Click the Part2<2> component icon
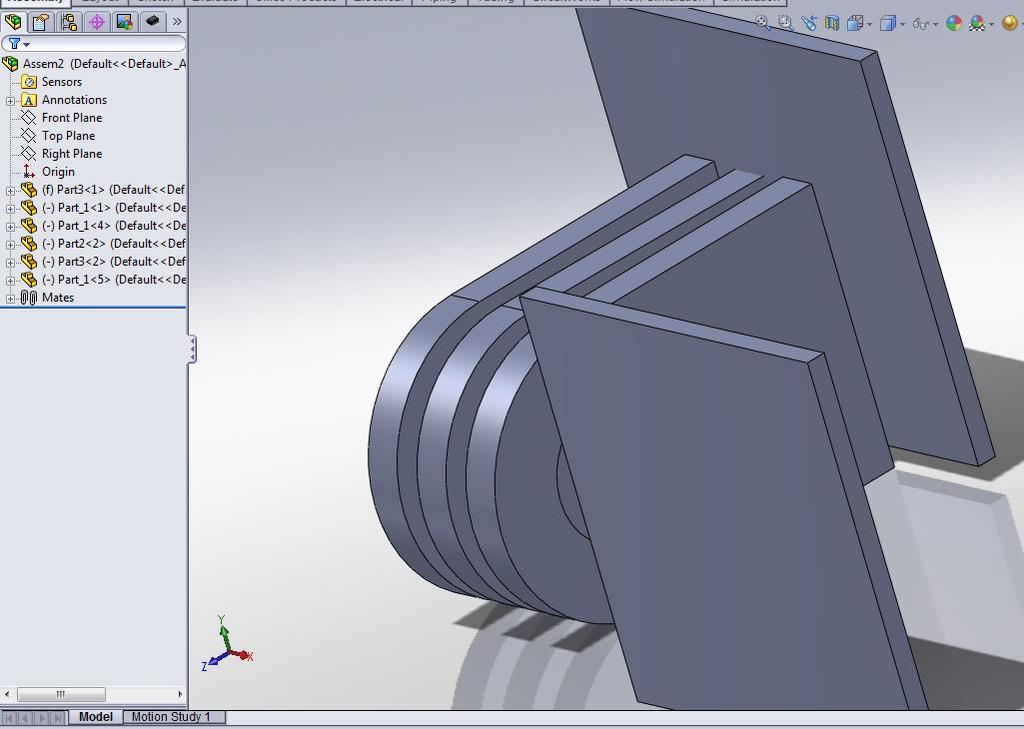 pos(29,244)
